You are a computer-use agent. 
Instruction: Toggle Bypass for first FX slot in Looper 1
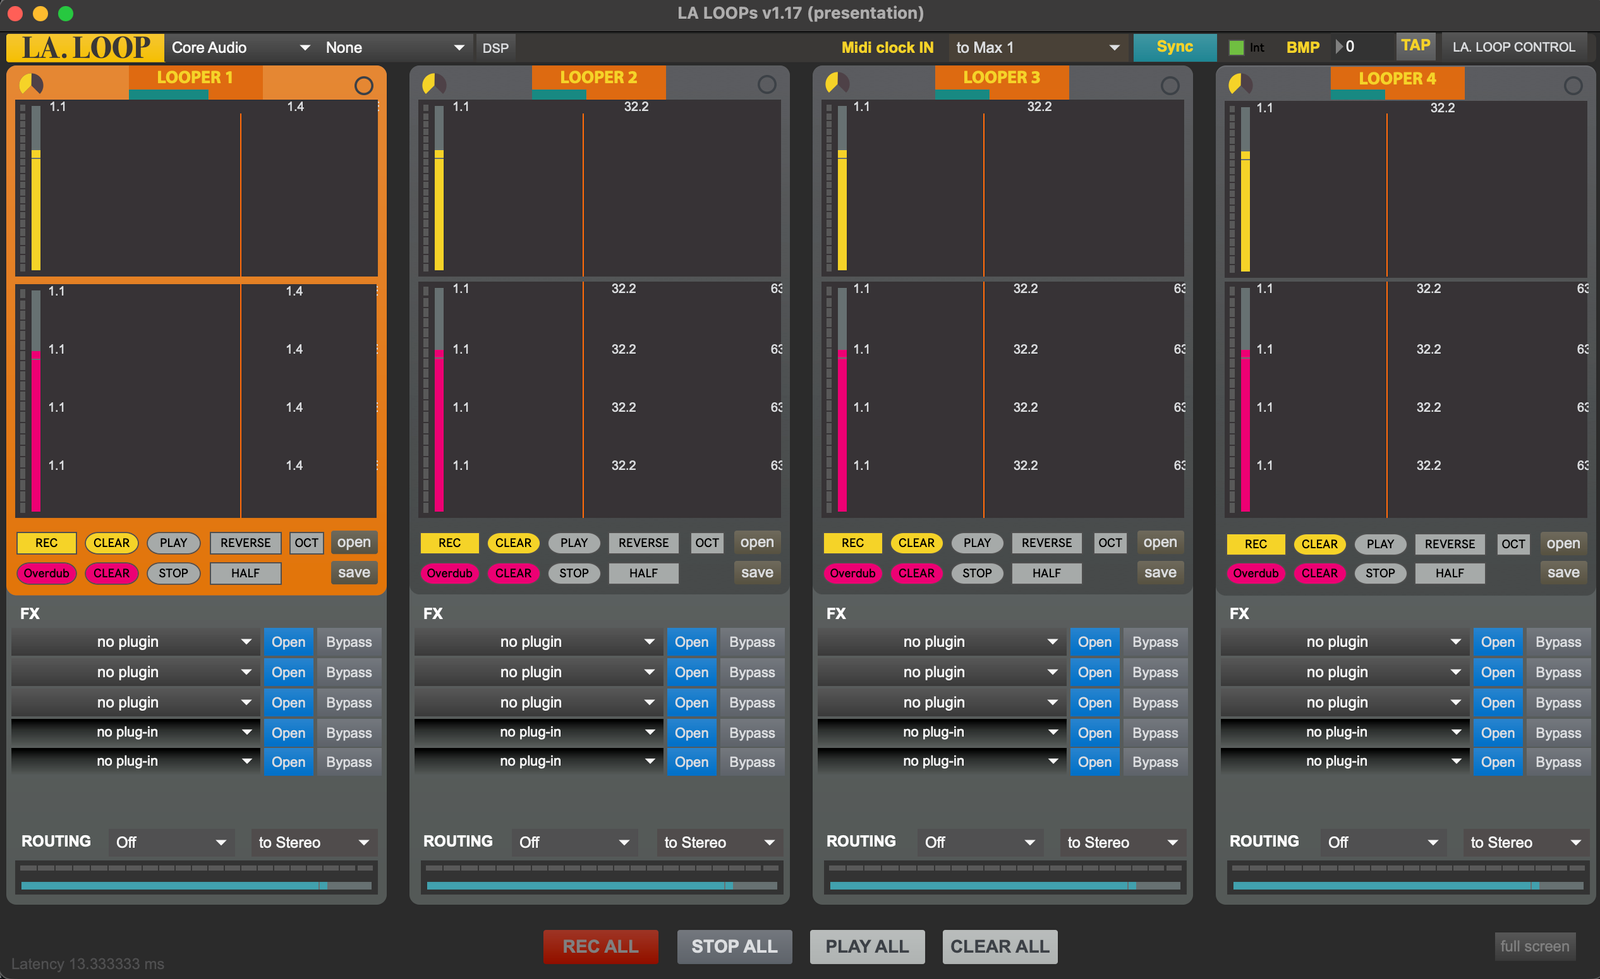[349, 642]
